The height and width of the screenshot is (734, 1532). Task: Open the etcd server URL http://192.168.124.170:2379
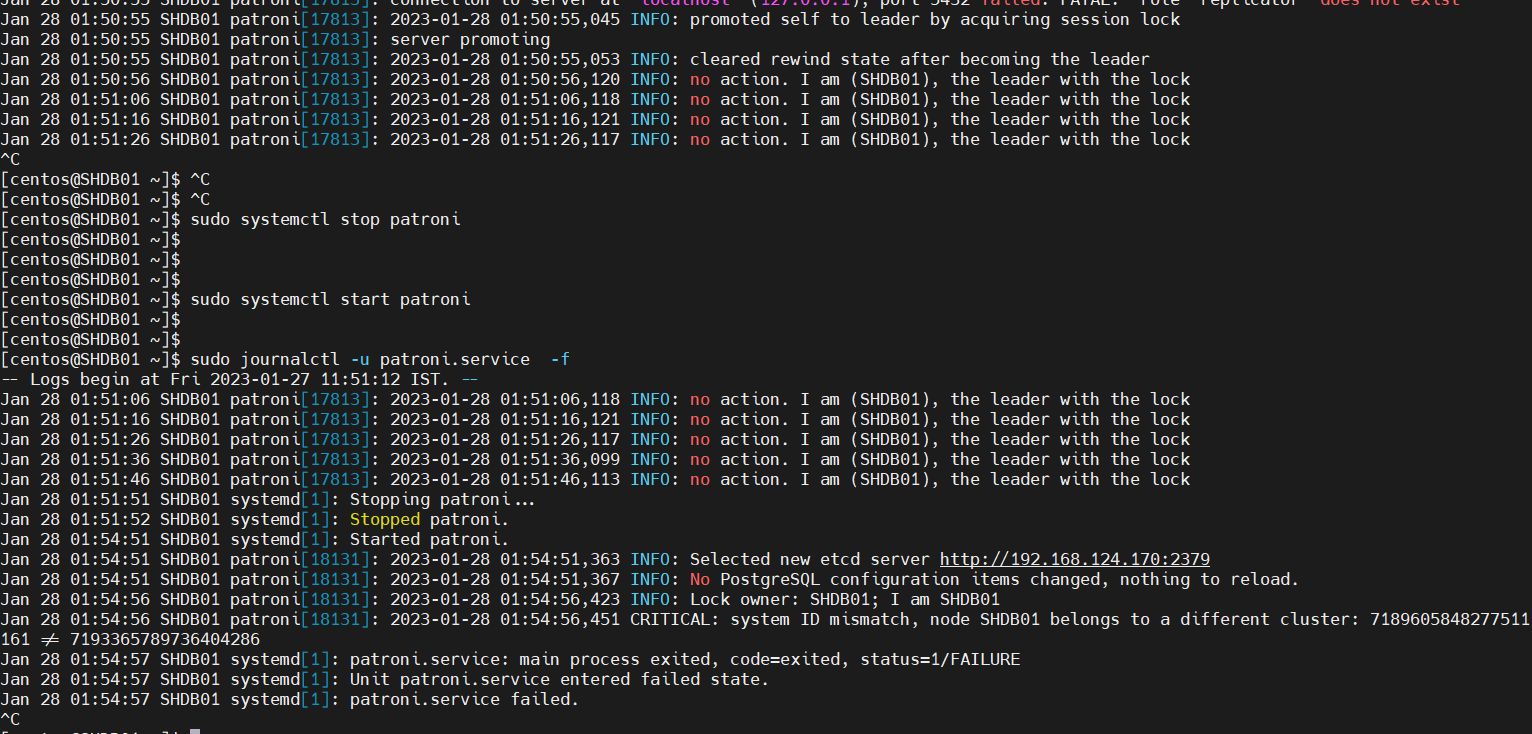[1074, 559]
